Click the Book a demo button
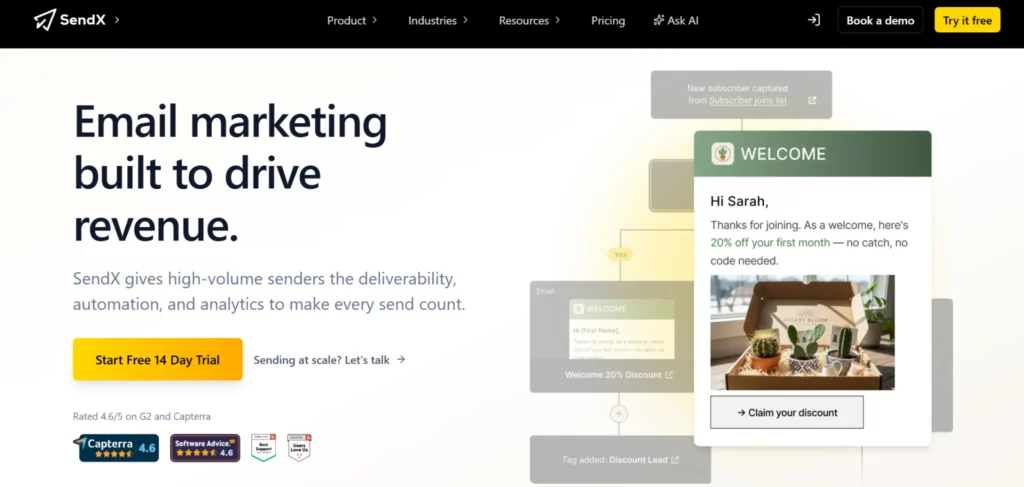Image resolution: width=1024 pixels, height=487 pixels. tap(880, 20)
